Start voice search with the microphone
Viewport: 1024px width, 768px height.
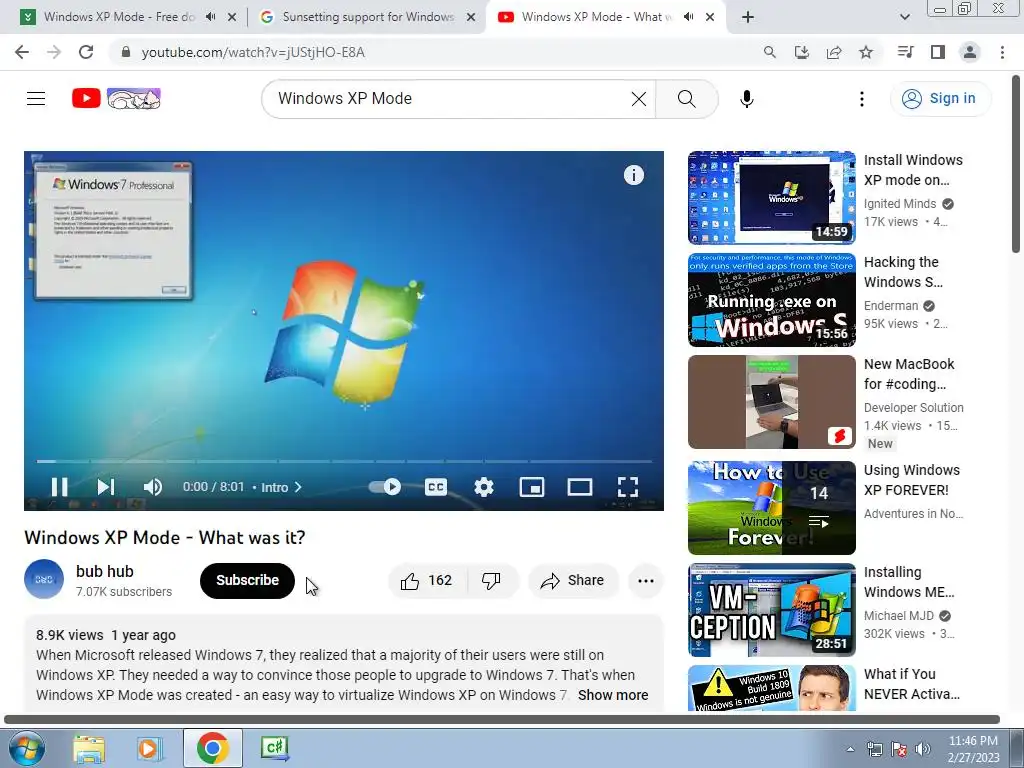point(746,99)
